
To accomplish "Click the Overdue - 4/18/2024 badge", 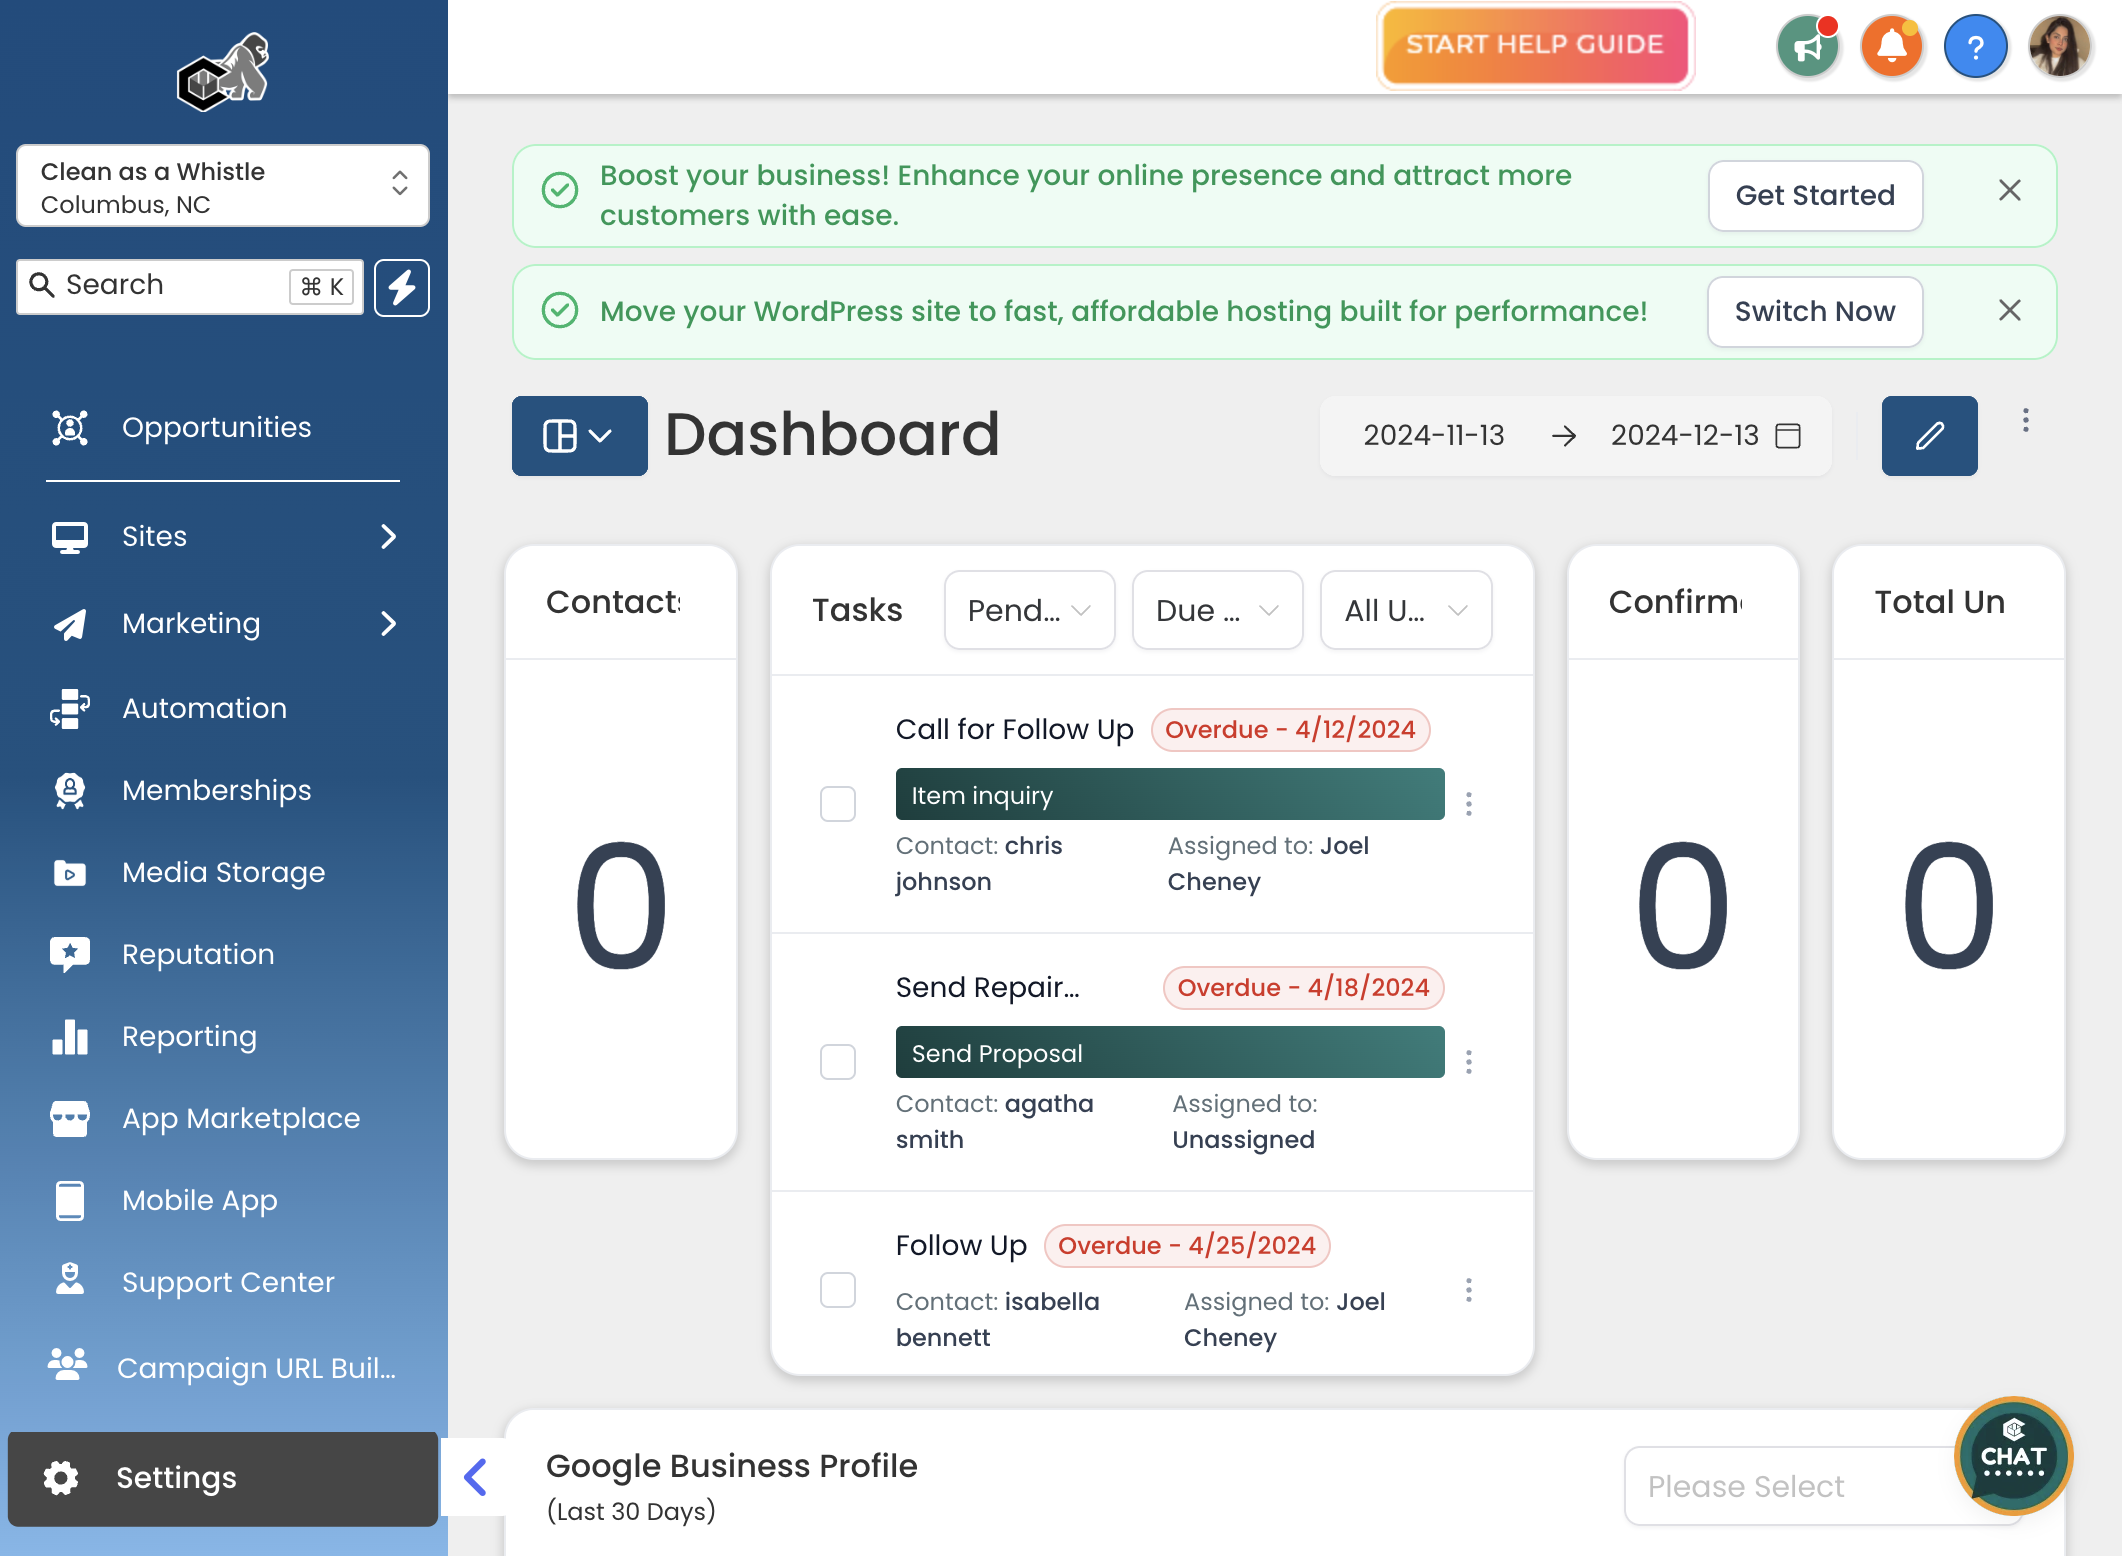I will point(1303,988).
